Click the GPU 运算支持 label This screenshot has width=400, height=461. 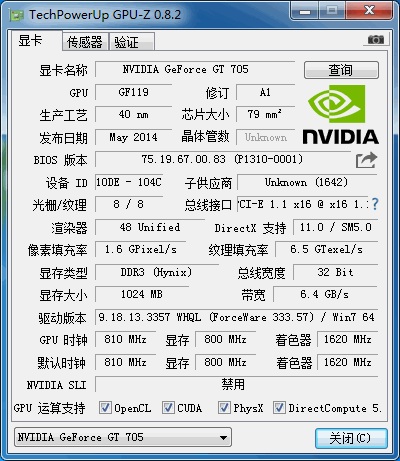pyautogui.click(x=49, y=408)
